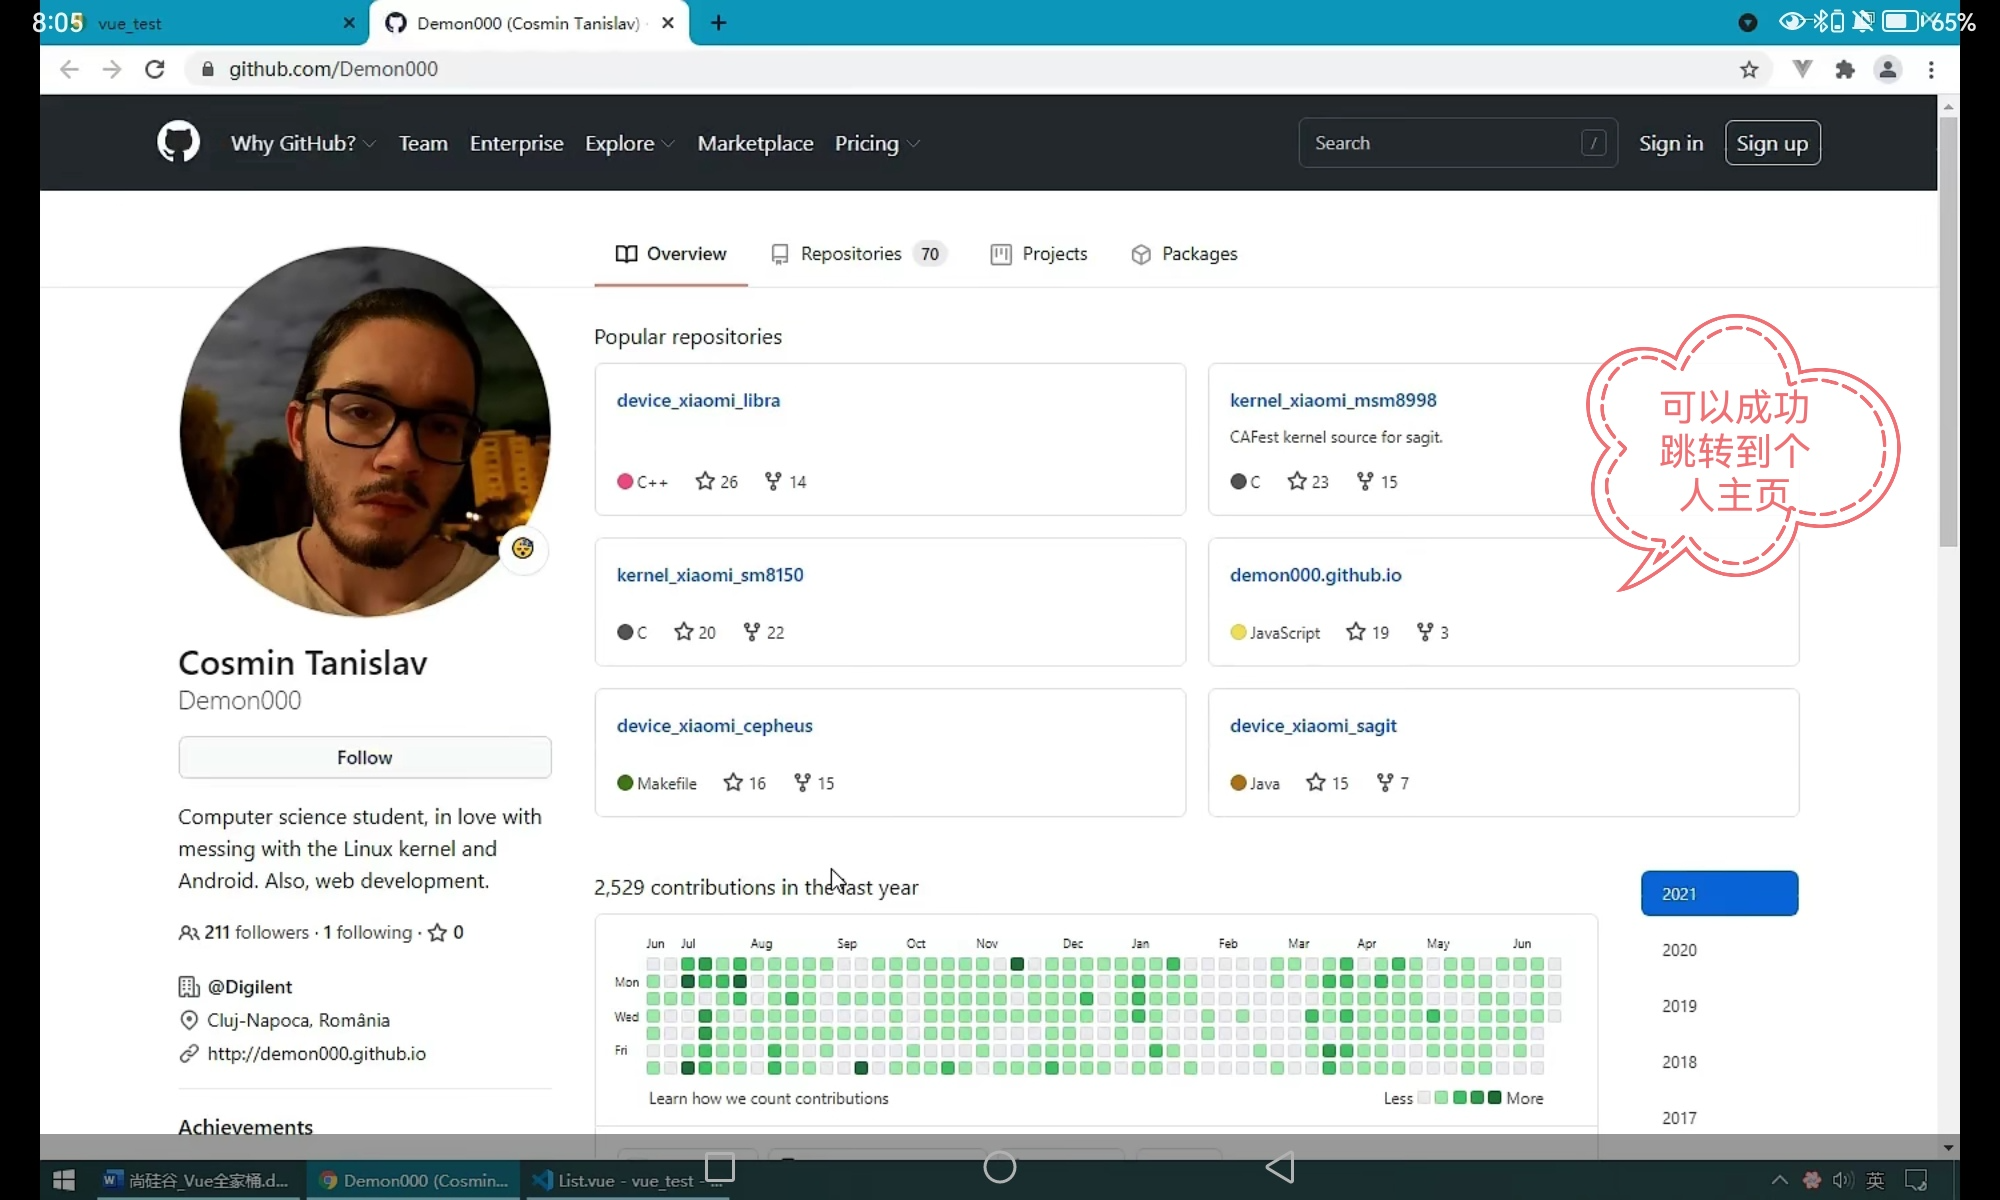
Task: Reload the page with the refresh icon
Action: (x=154, y=69)
